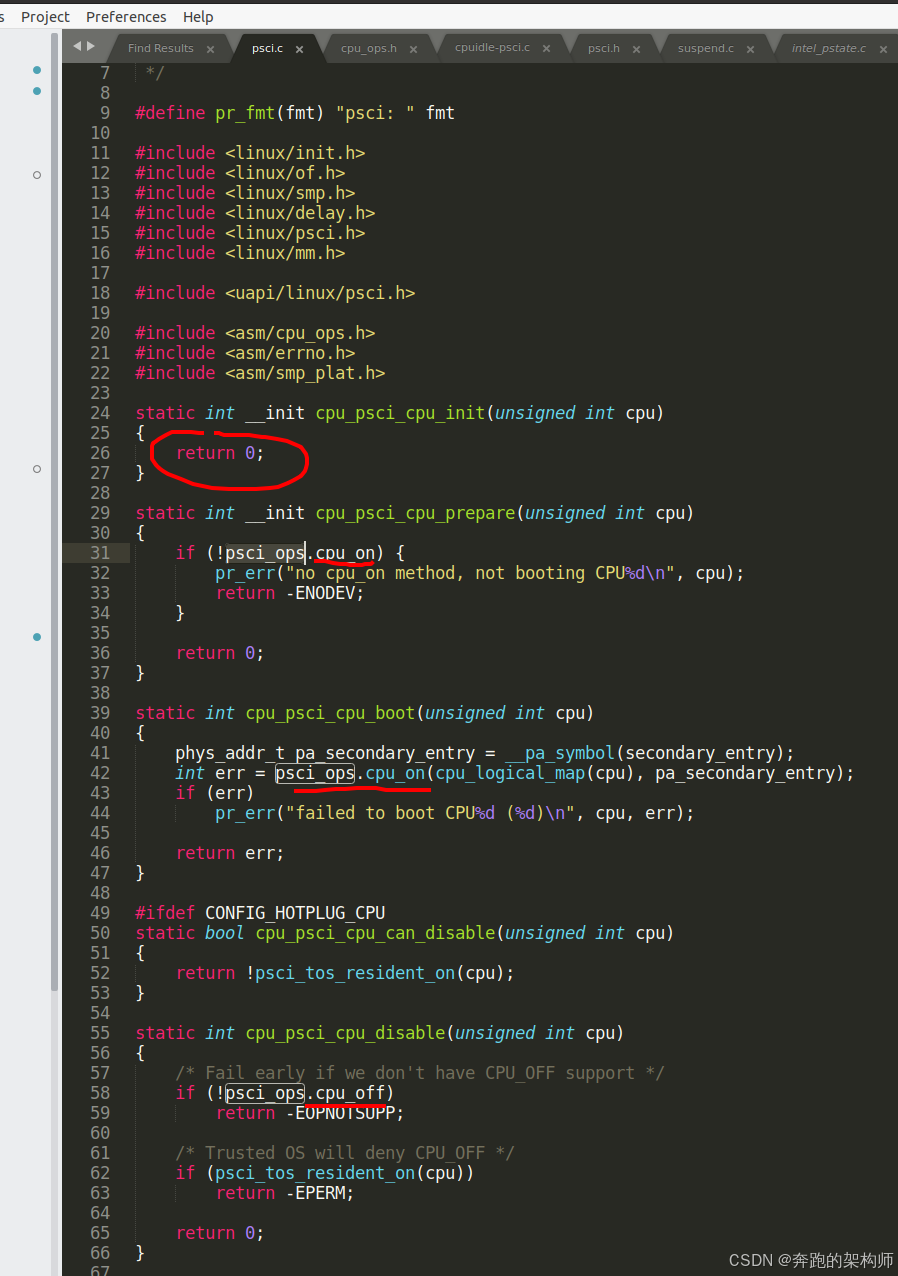Switch to the Find Results tab

pos(161,48)
